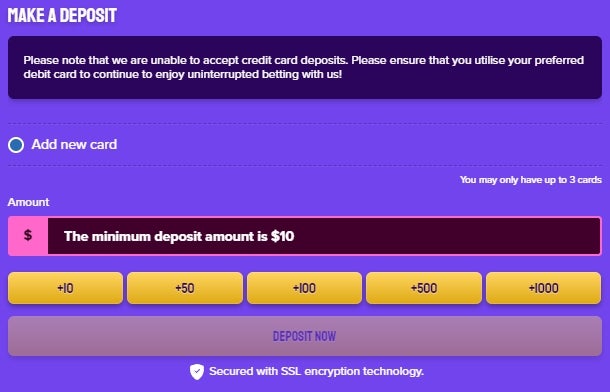Click the debit card line in the notice
610x392 pixels.
click(183, 74)
